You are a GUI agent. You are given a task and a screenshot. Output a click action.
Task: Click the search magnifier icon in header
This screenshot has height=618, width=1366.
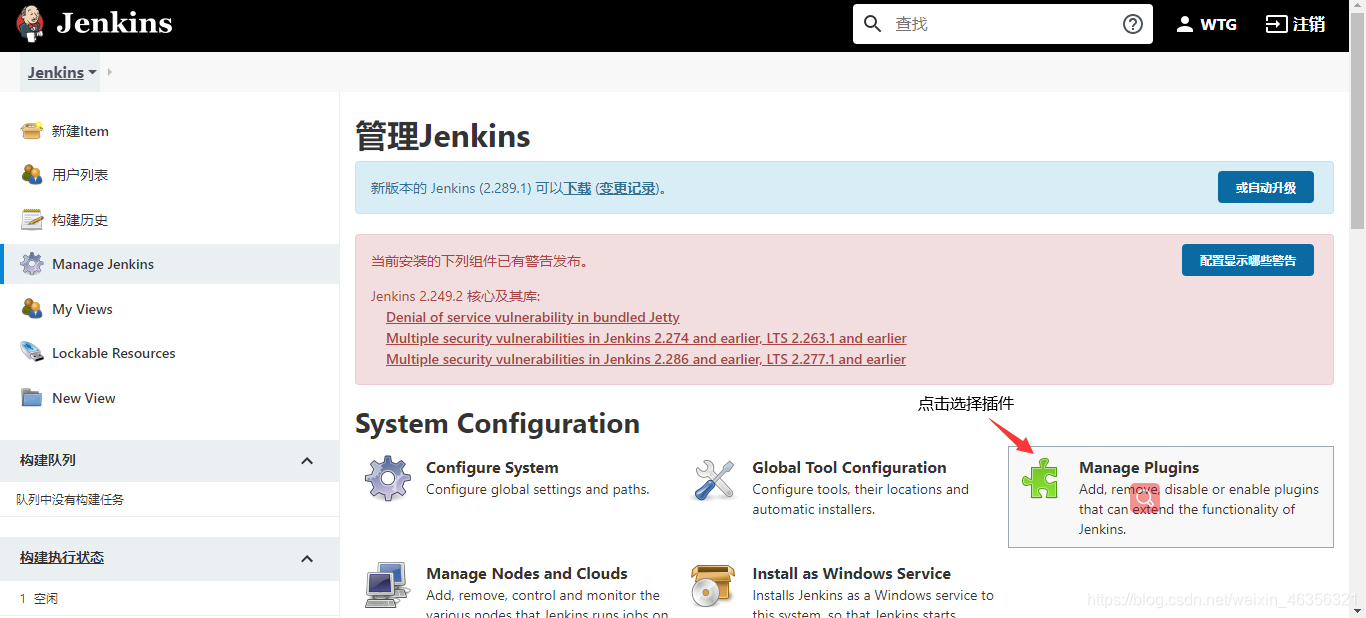tap(873, 24)
